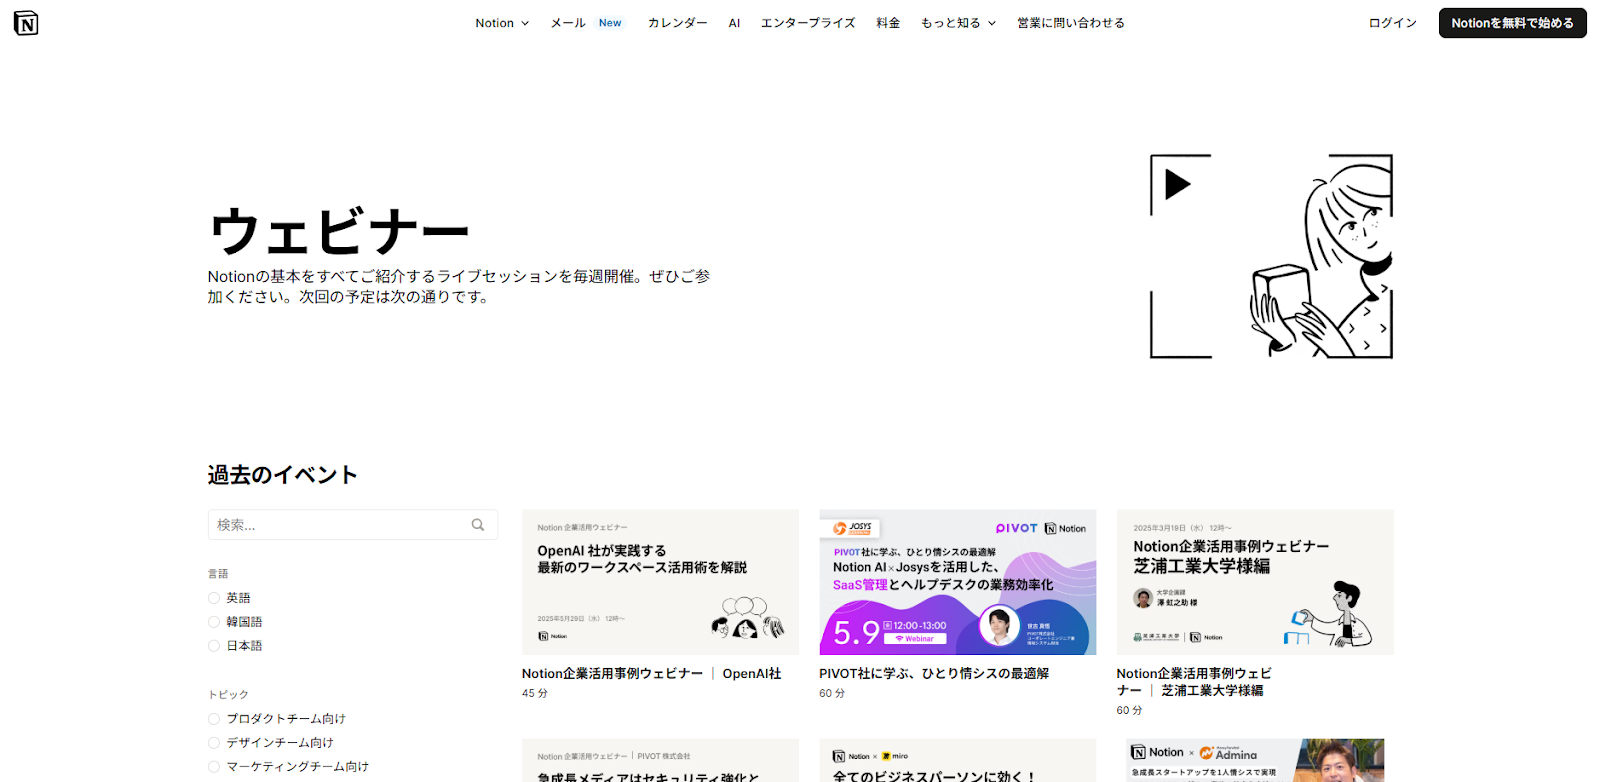
Task: Open the OpenAI社 webinar thumbnail
Action: pyautogui.click(x=660, y=582)
